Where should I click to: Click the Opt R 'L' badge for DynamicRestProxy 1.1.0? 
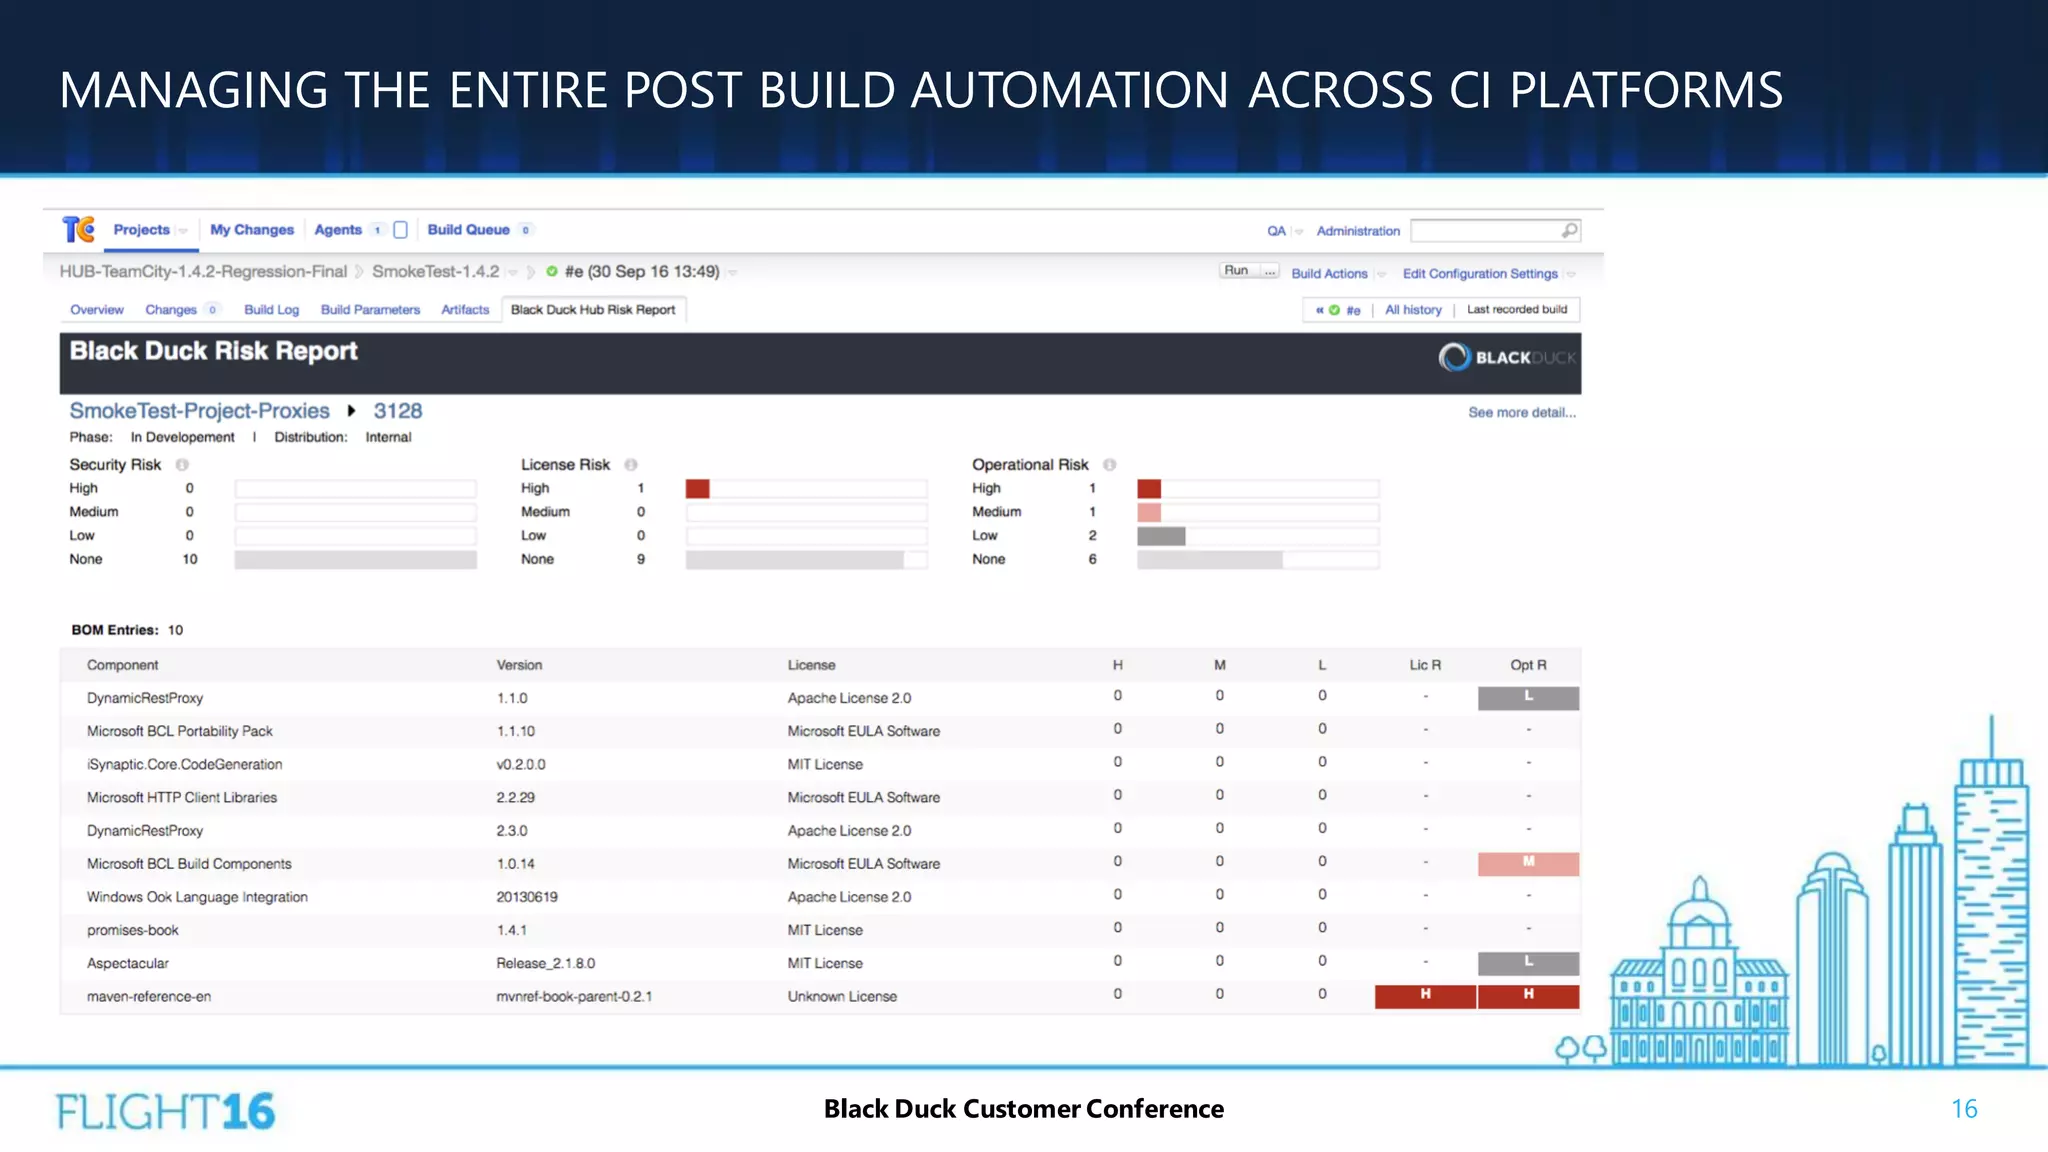1528,698
